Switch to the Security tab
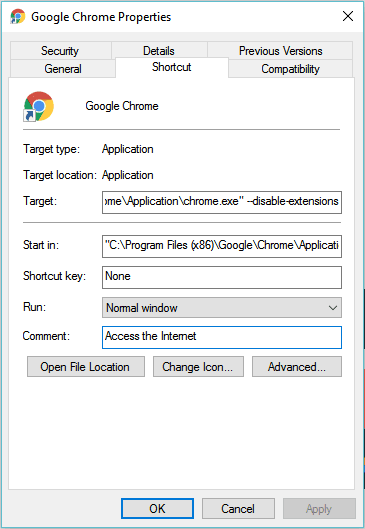 [60, 51]
